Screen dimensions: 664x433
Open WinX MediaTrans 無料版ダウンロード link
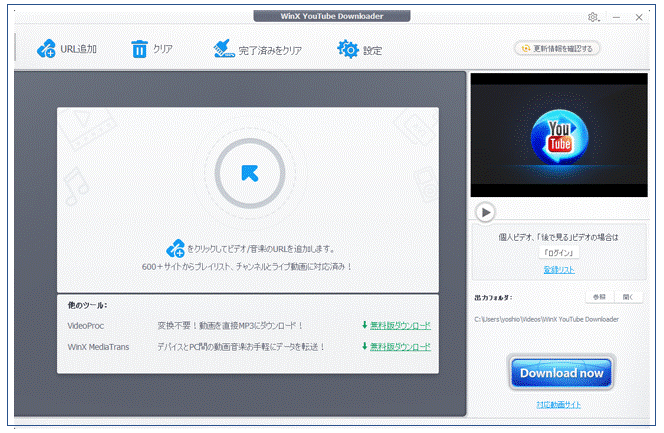[x=400, y=346]
